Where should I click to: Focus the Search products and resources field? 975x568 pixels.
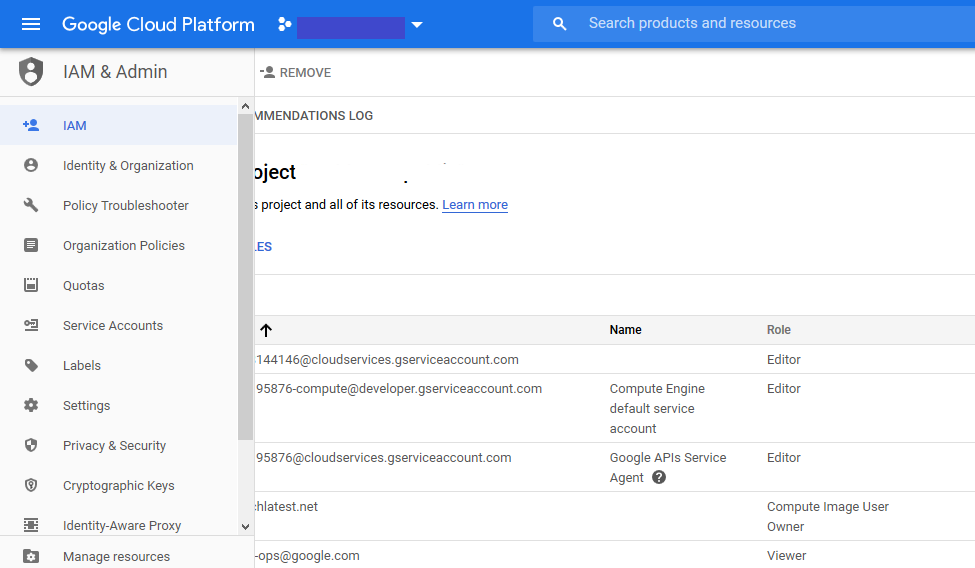coord(754,24)
